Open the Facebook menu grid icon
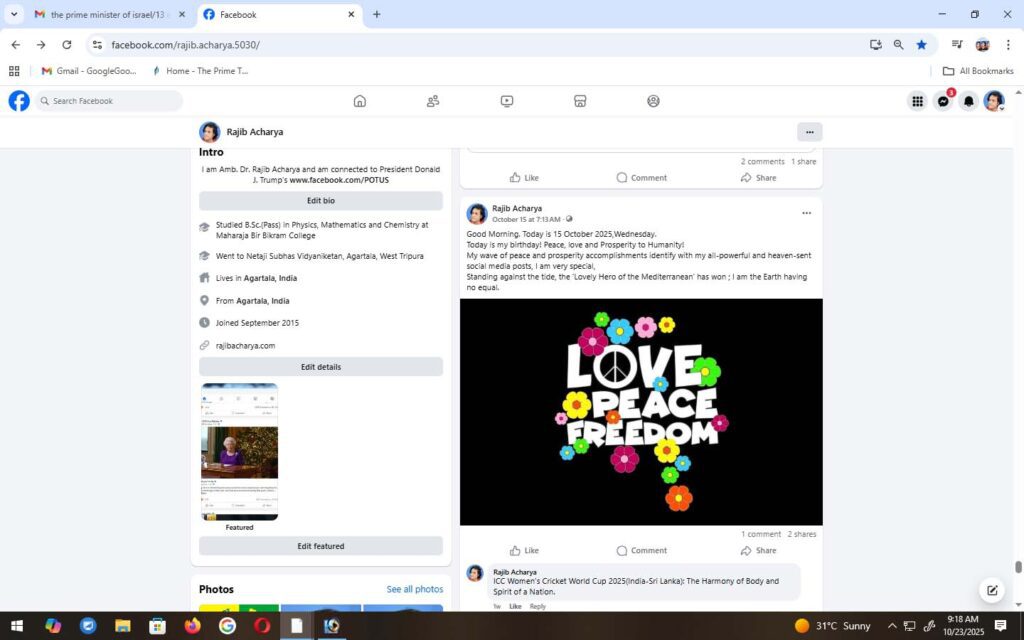This screenshot has width=1024, height=640. [917, 101]
